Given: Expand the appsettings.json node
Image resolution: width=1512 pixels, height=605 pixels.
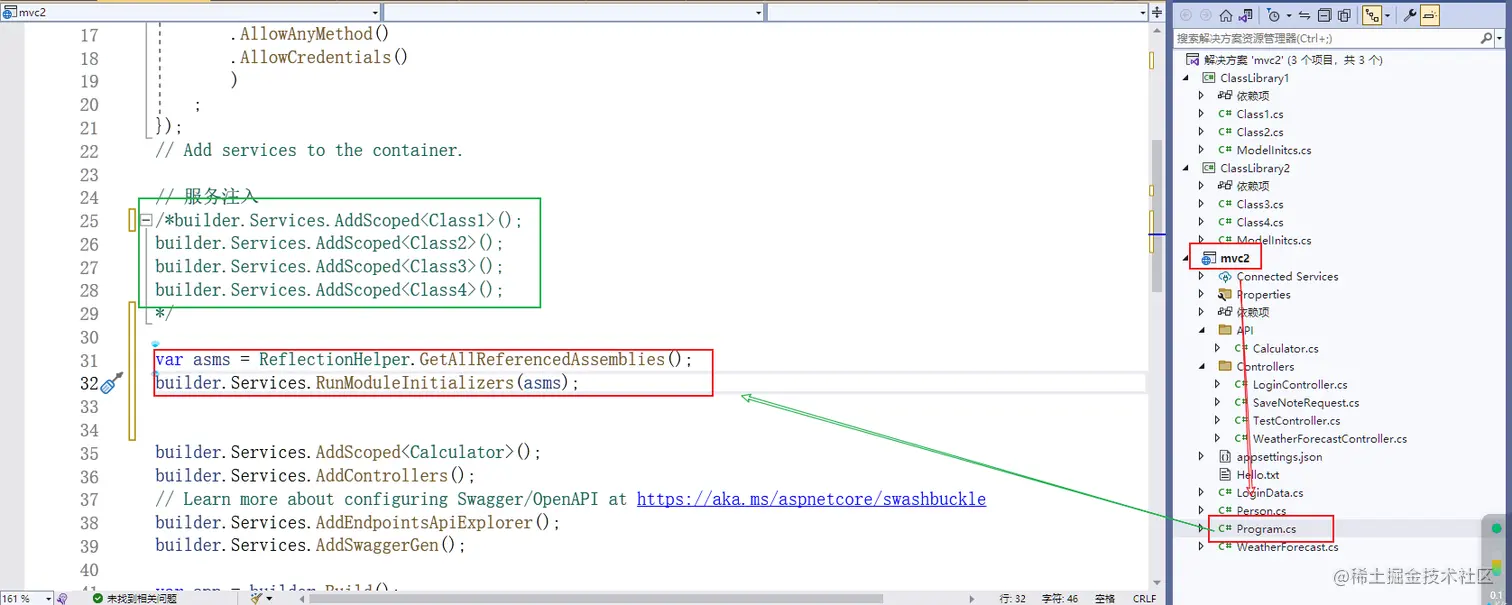Looking at the screenshot, I should point(1203,456).
